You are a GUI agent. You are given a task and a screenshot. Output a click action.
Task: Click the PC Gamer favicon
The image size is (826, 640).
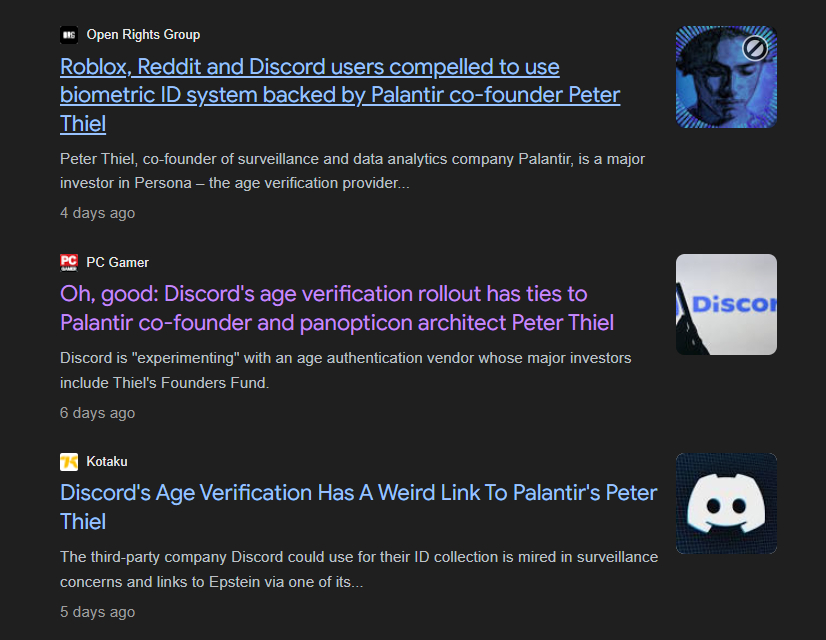point(69,262)
